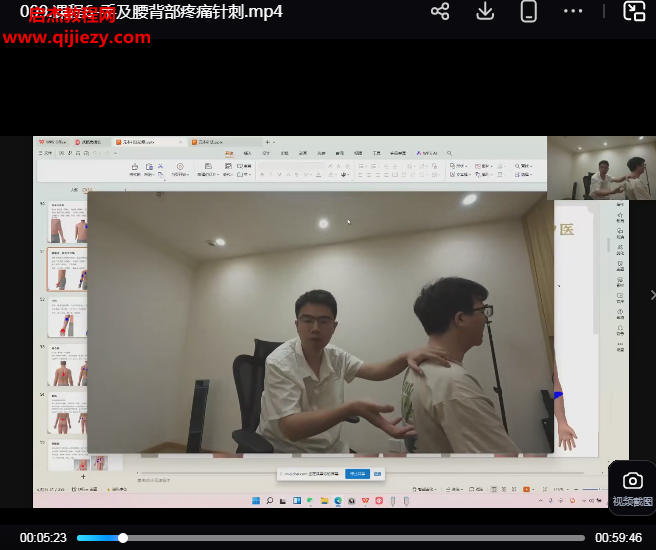The width and height of the screenshot is (656, 550).
Task: Open the dropdown beside new tab plus
Action: click(x=274, y=142)
